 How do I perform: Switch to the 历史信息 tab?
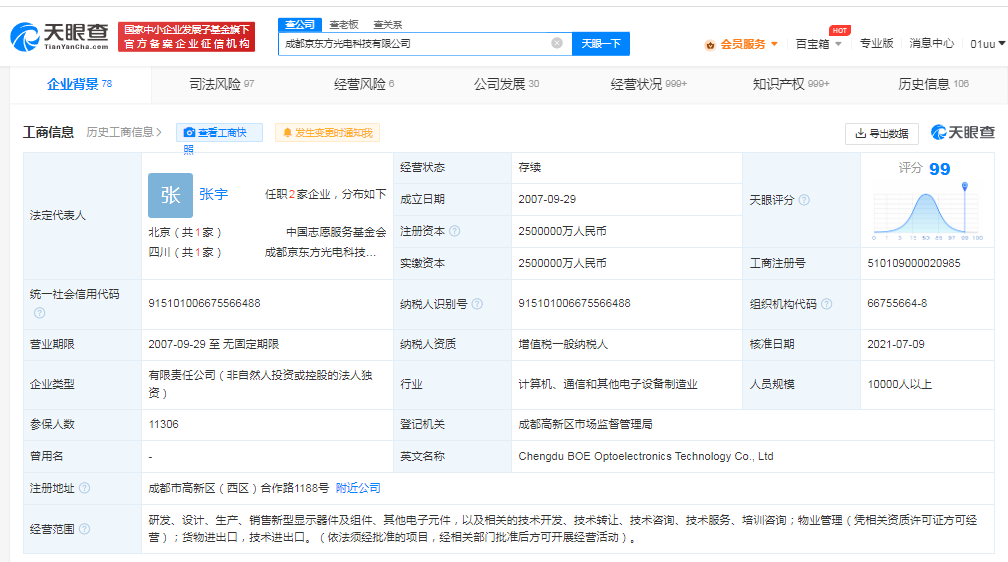point(933,84)
